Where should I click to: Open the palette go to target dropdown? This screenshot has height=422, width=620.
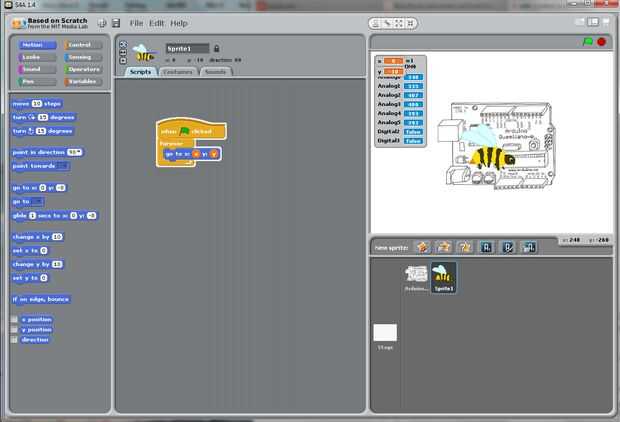tap(37, 202)
